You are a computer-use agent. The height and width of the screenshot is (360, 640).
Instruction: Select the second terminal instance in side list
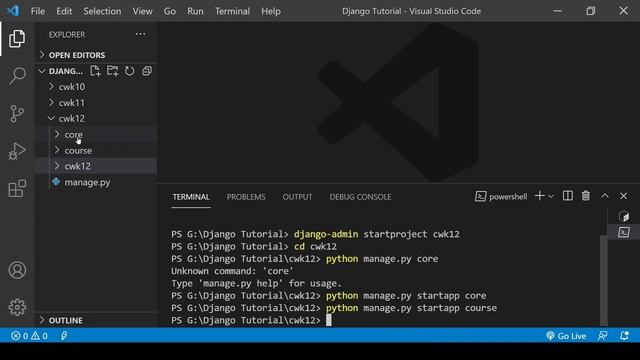[624, 232]
